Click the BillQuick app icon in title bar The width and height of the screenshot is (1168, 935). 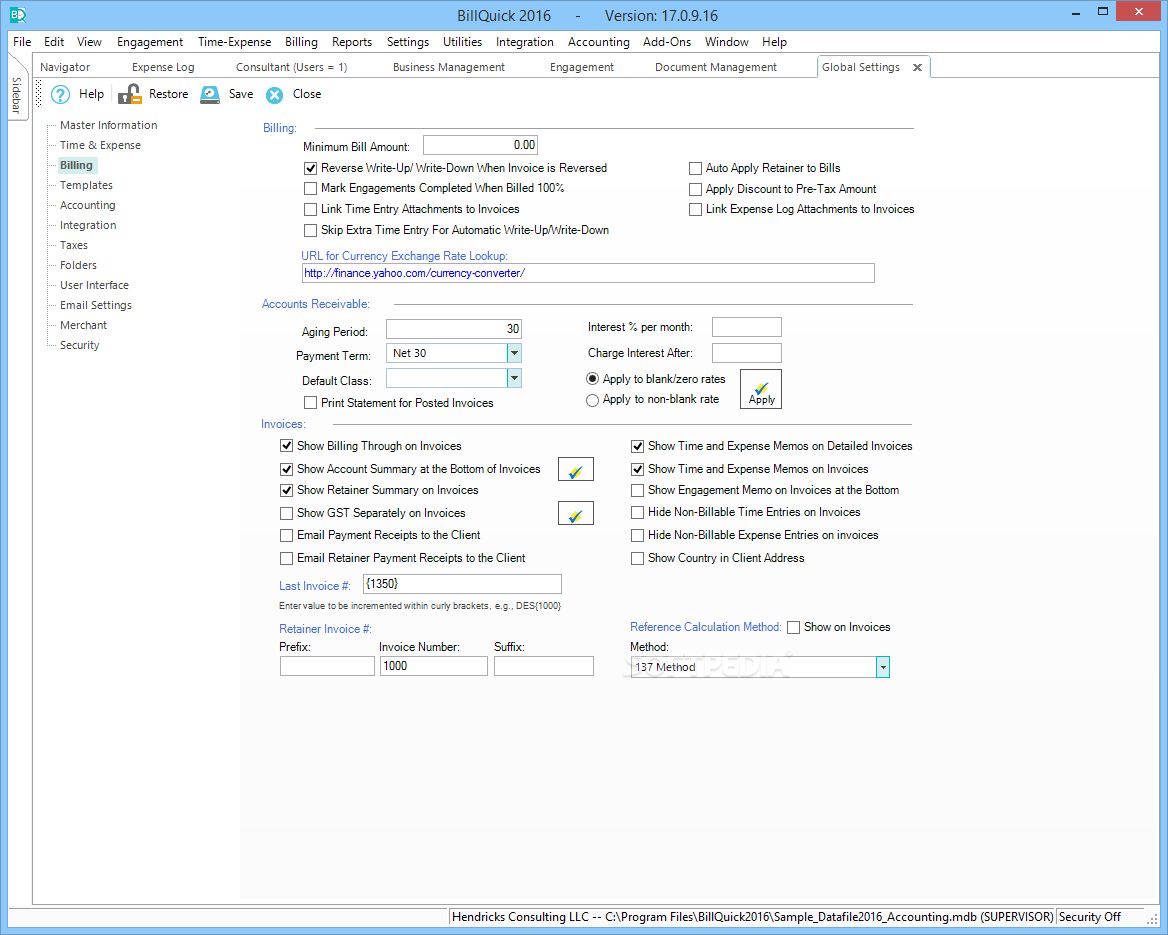18,14
